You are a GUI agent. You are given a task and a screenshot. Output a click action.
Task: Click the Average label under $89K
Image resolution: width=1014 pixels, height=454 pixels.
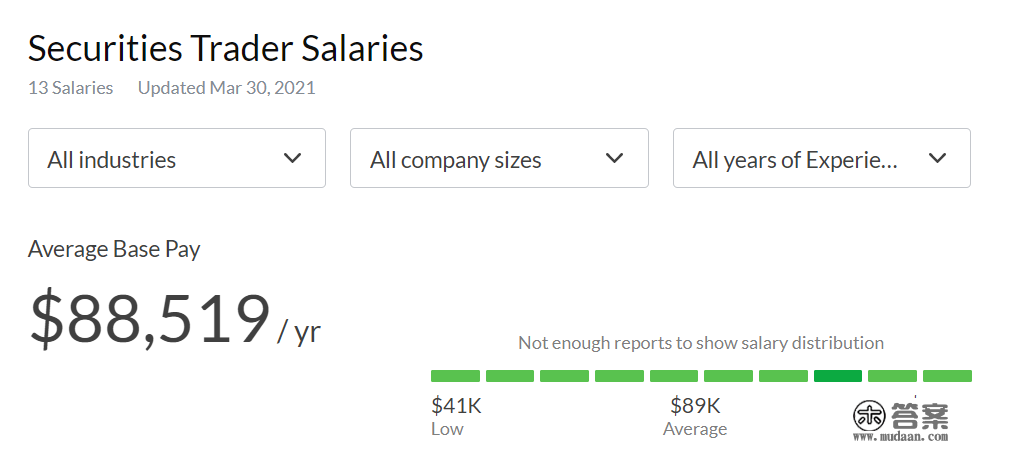tap(695, 429)
